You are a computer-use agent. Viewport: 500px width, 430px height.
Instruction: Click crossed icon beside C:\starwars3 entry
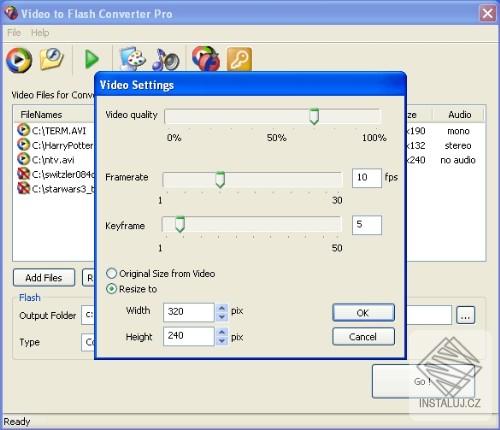point(23,188)
